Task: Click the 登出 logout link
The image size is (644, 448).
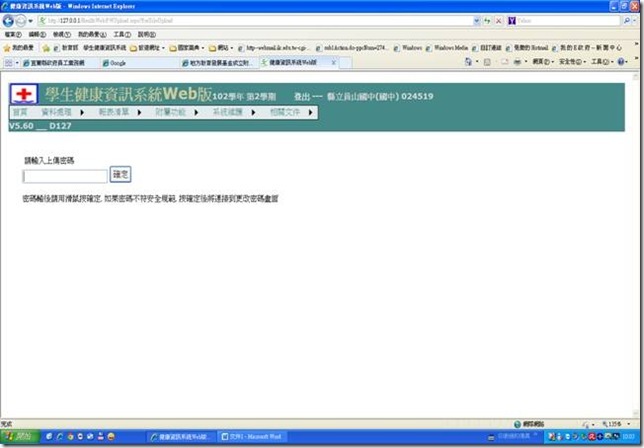Action: (x=302, y=96)
